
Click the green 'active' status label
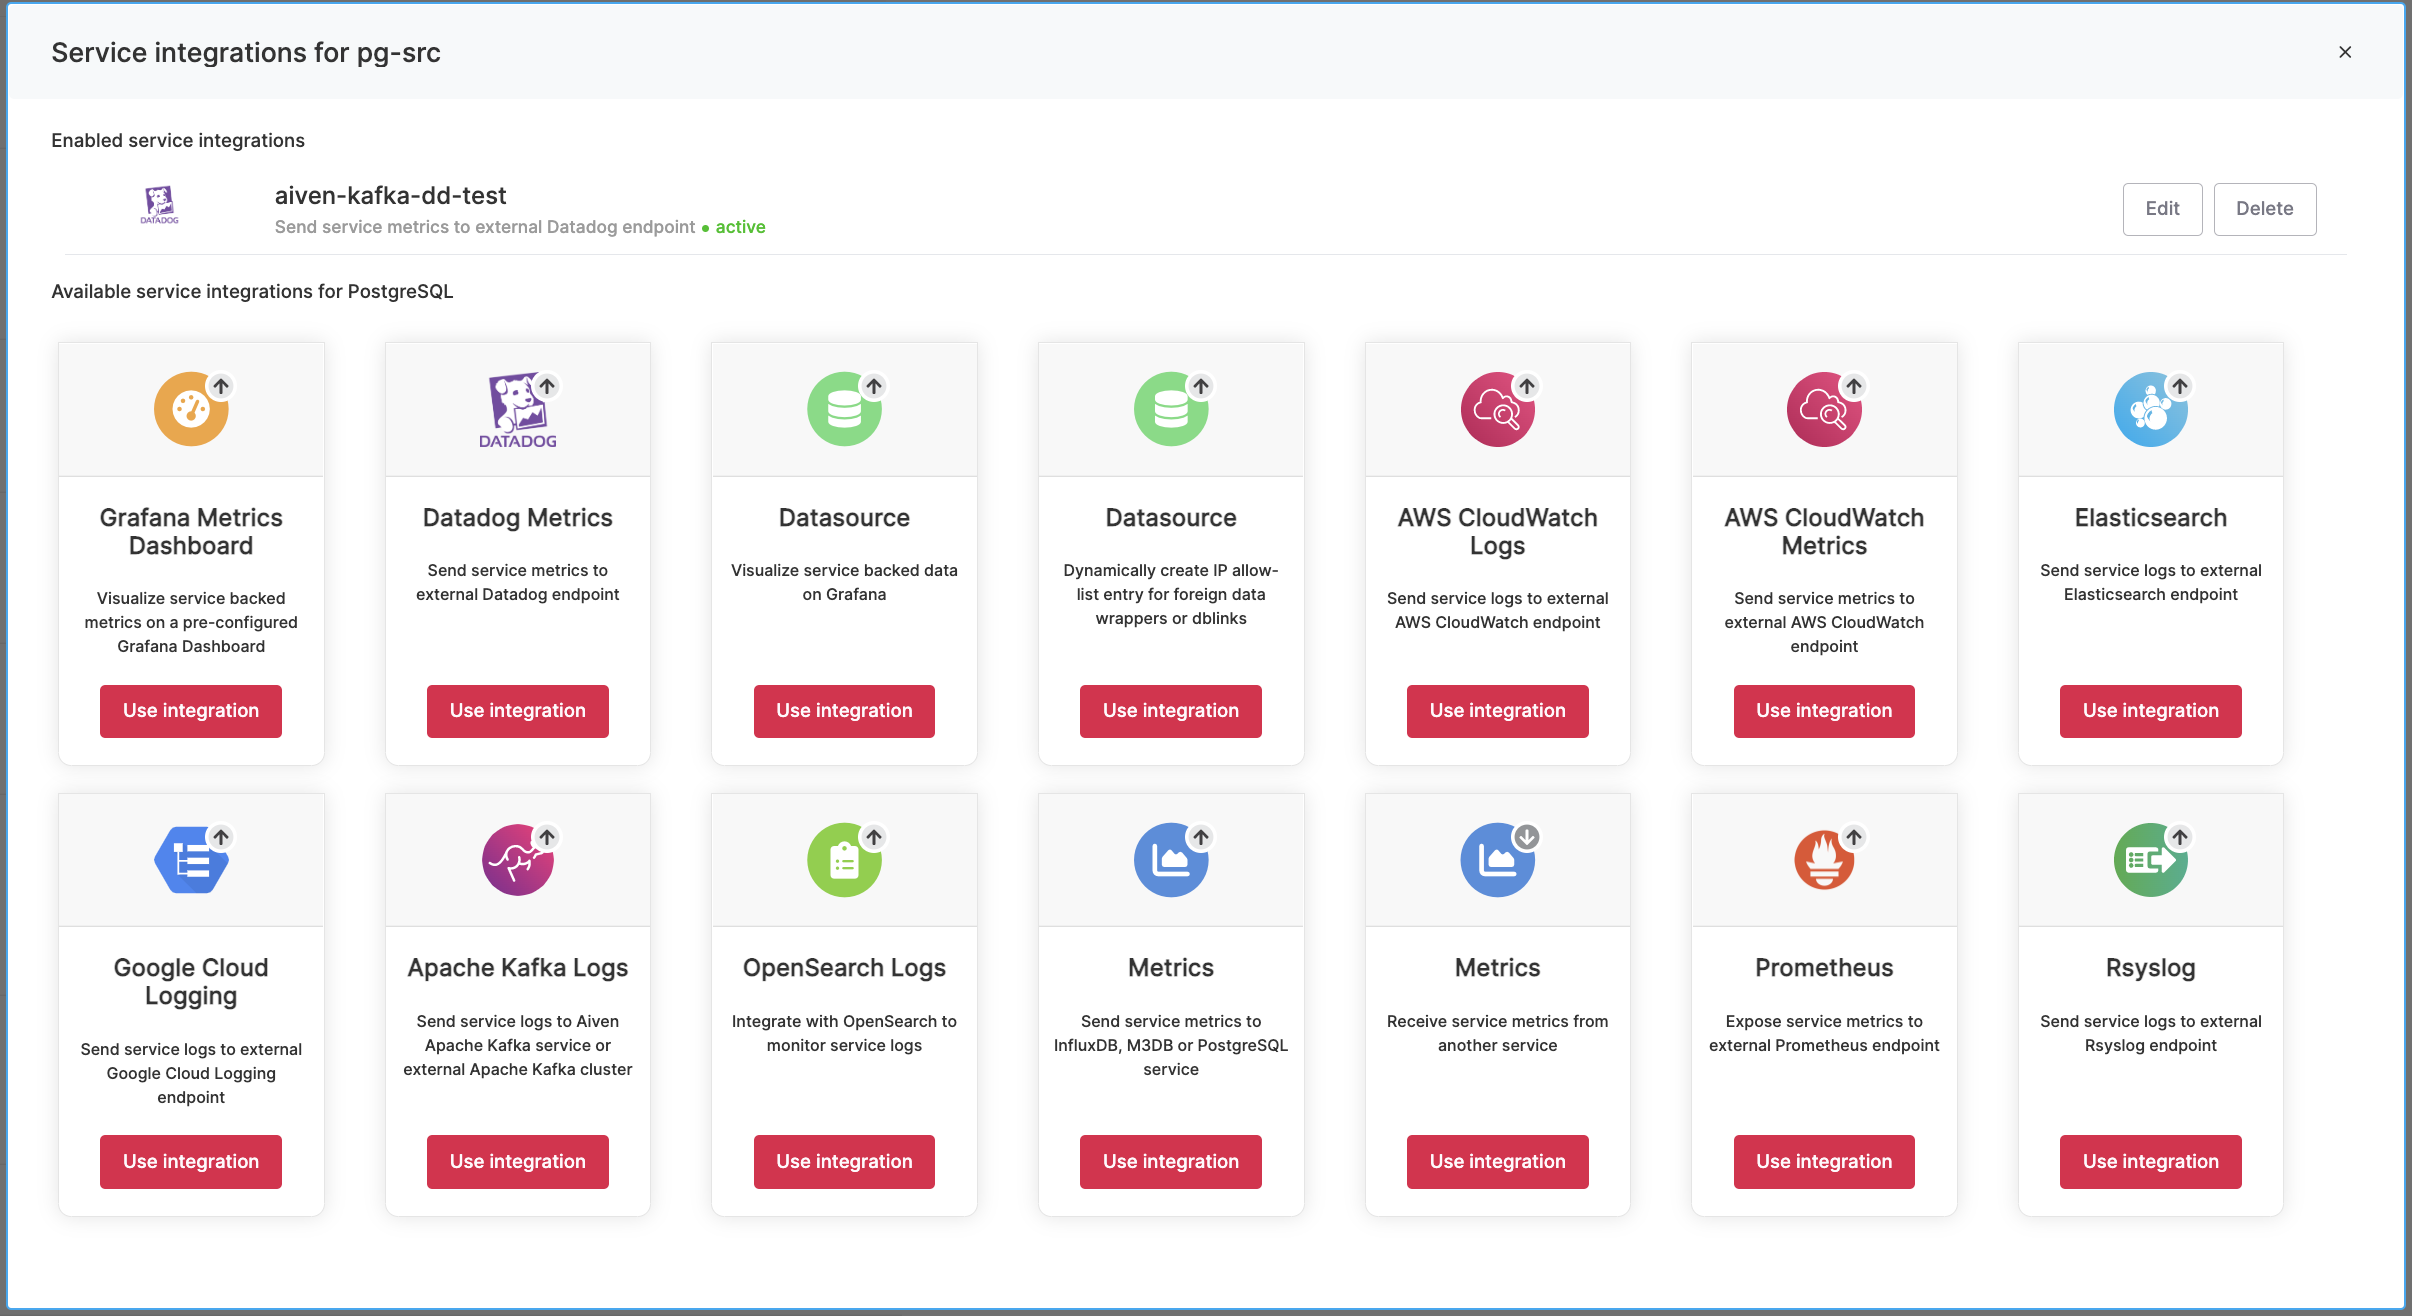(740, 227)
